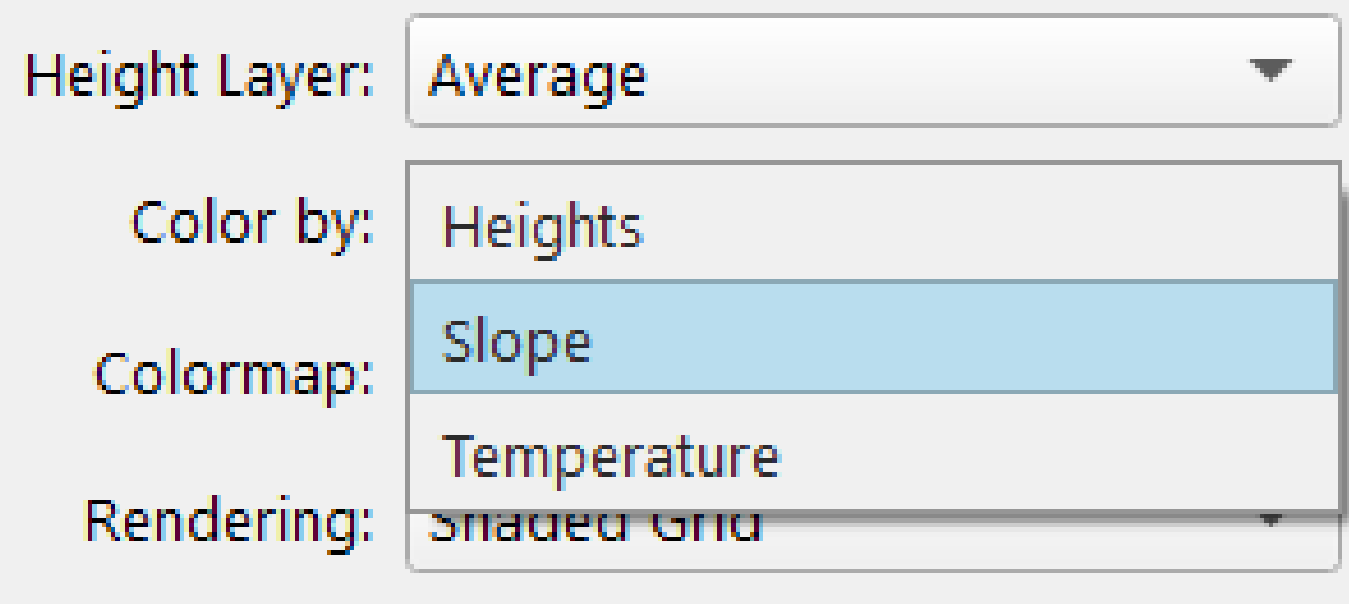The height and width of the screenshot is (604, 1349).
Task: Click the Color by label
Action: click(252, 224)
